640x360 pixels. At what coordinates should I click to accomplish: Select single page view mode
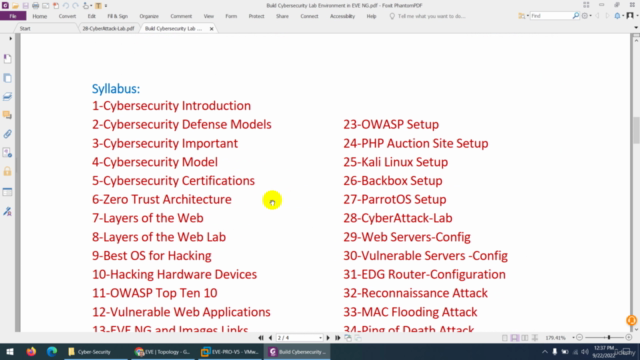505,338
